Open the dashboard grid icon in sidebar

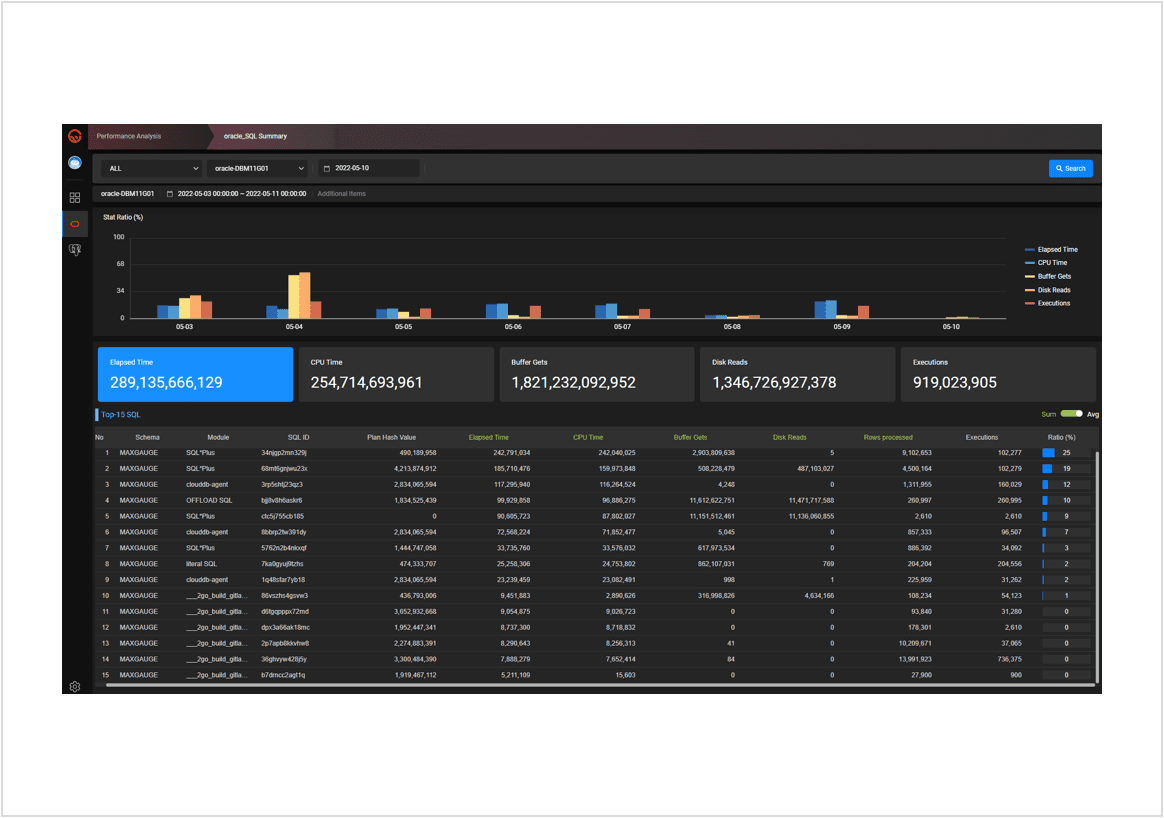(74, 198)
